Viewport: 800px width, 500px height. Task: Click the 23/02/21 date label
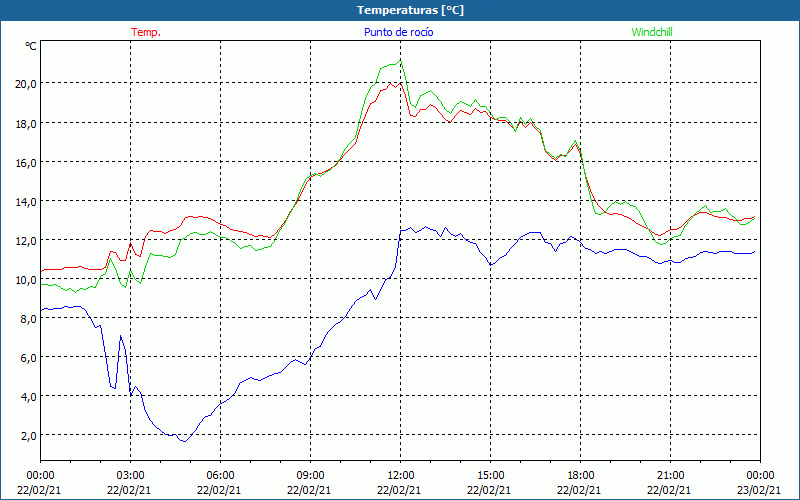click(x=759, y=490)
